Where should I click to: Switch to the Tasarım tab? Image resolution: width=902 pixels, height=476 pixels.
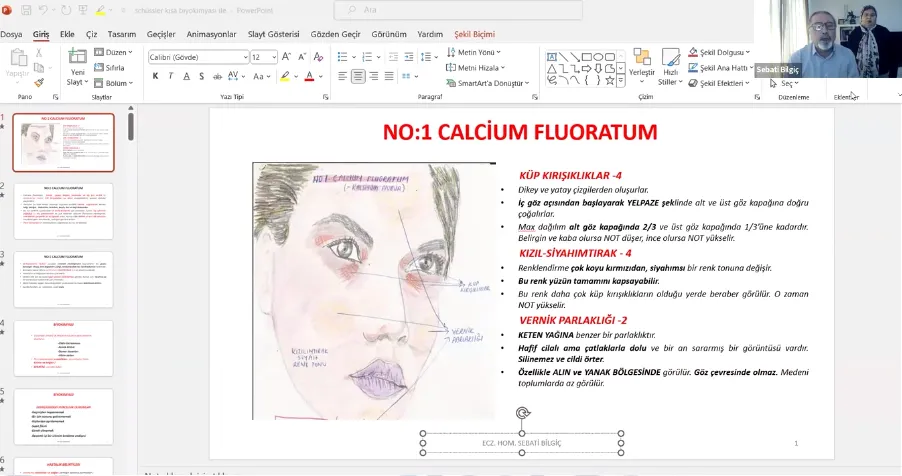click(x=122, y=33)
